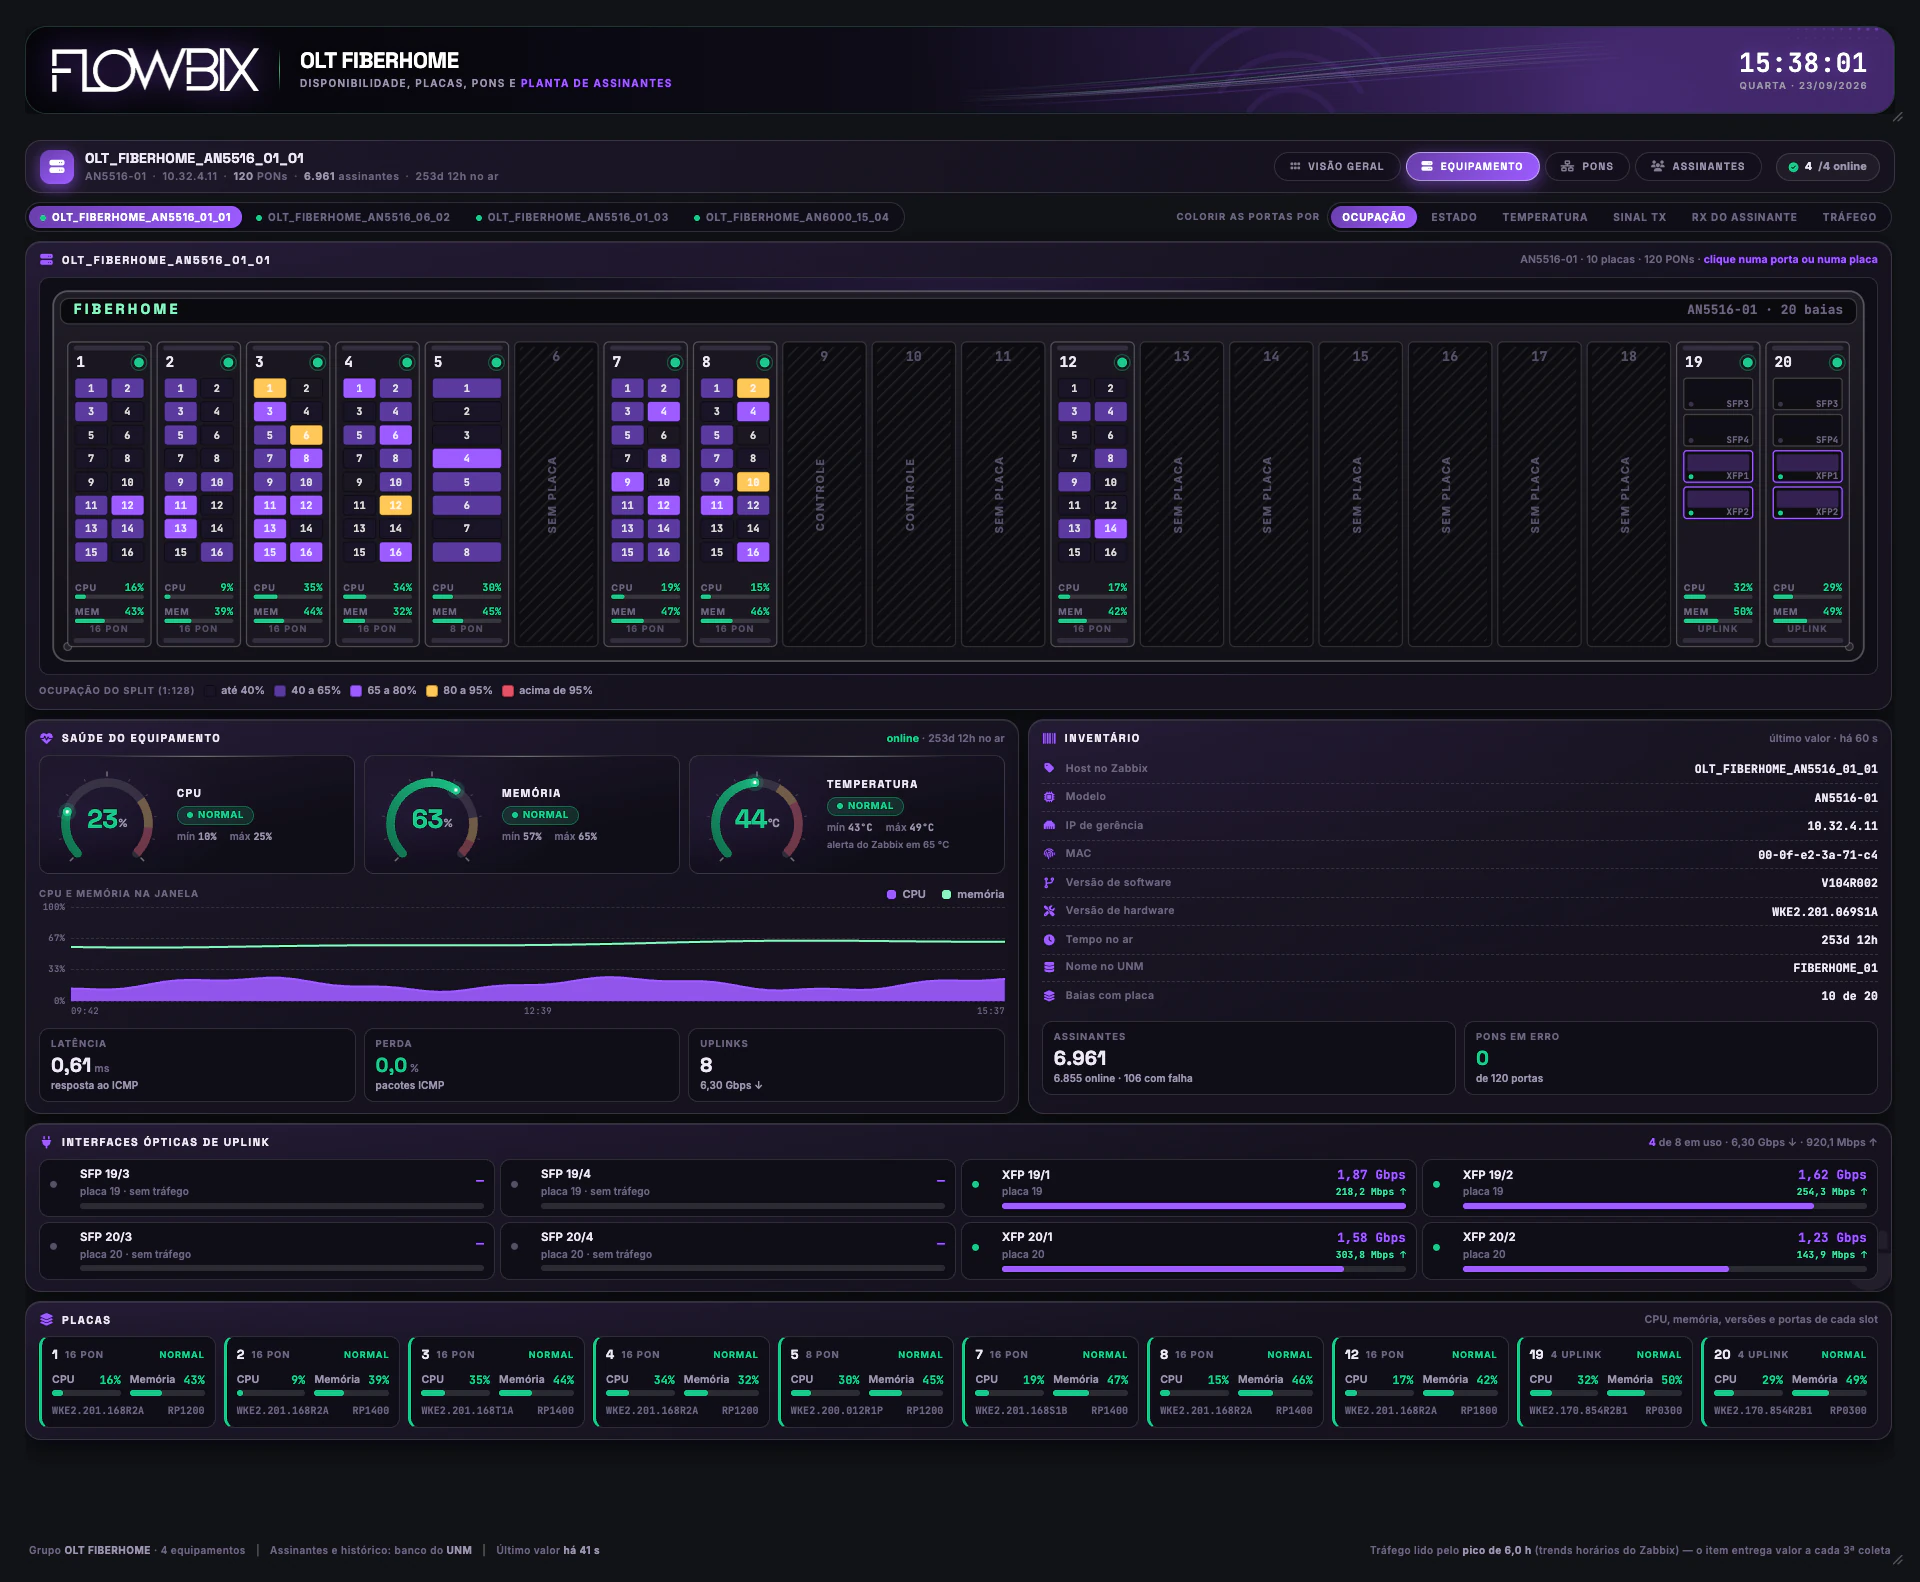This screenshot has height=1582, width=1920.
Task: Select the OLT_FIBERHOME_AN6000_15_04 device tab
Action: click(x=791, y=217)
